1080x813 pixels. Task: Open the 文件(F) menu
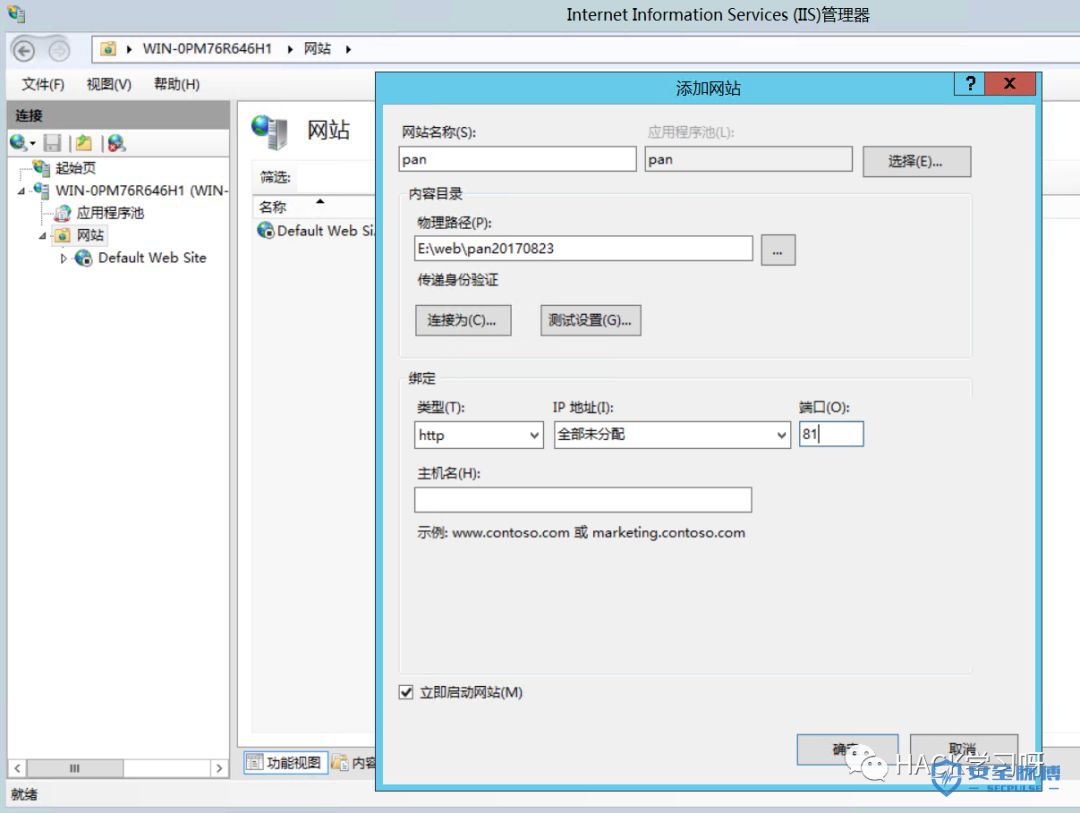pyautogui.click(x=43, y=84)
